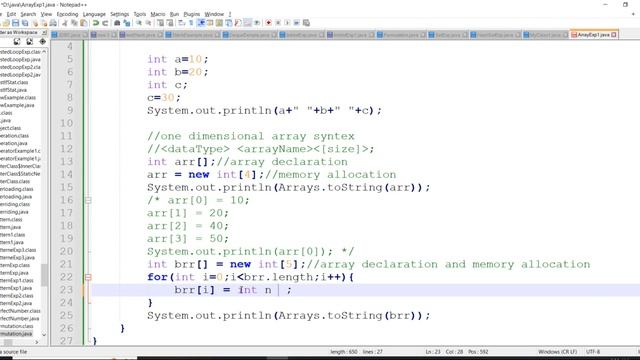Select 'terClass$InnerCla' file in workspace list
Viewport: 640px width, 360px height.
point(20,166)
